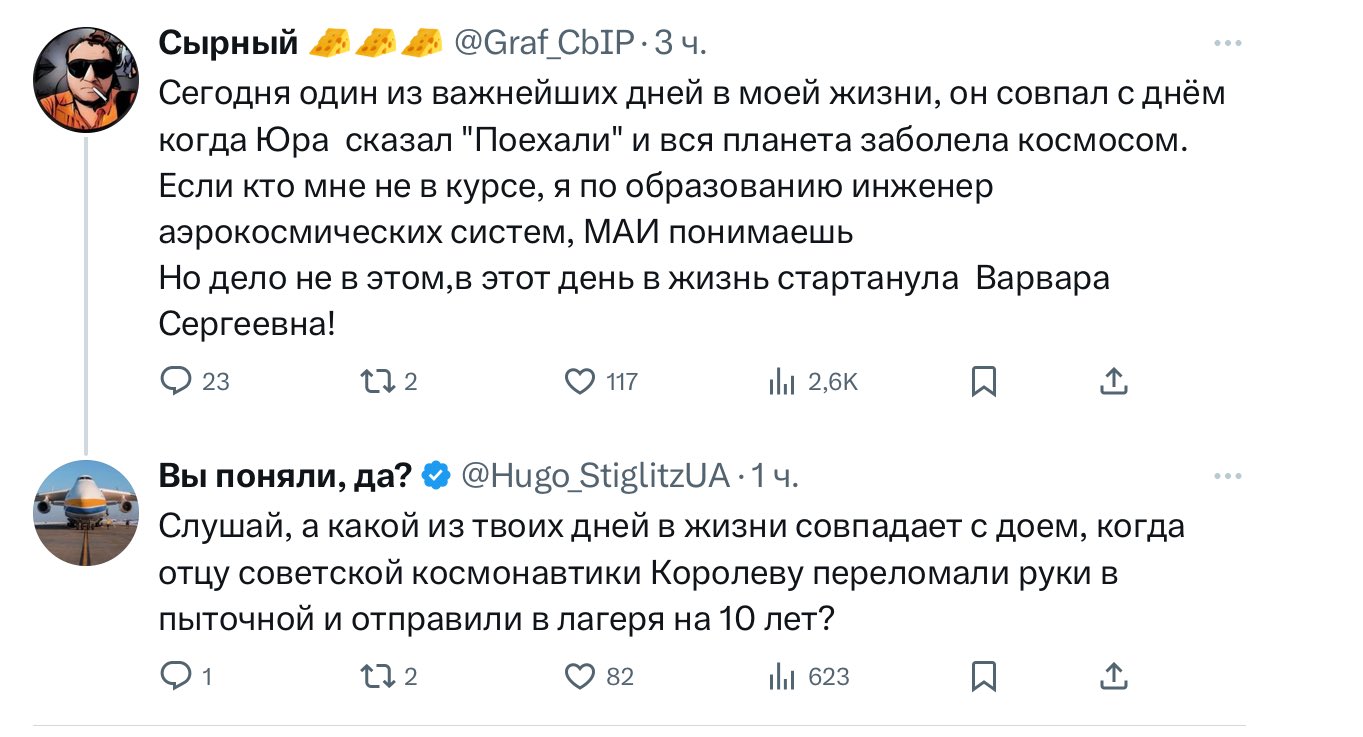1363x737 pixels.
Task: Open the @Graf_CbIP profile handle
Action: (x=544, y=43)
